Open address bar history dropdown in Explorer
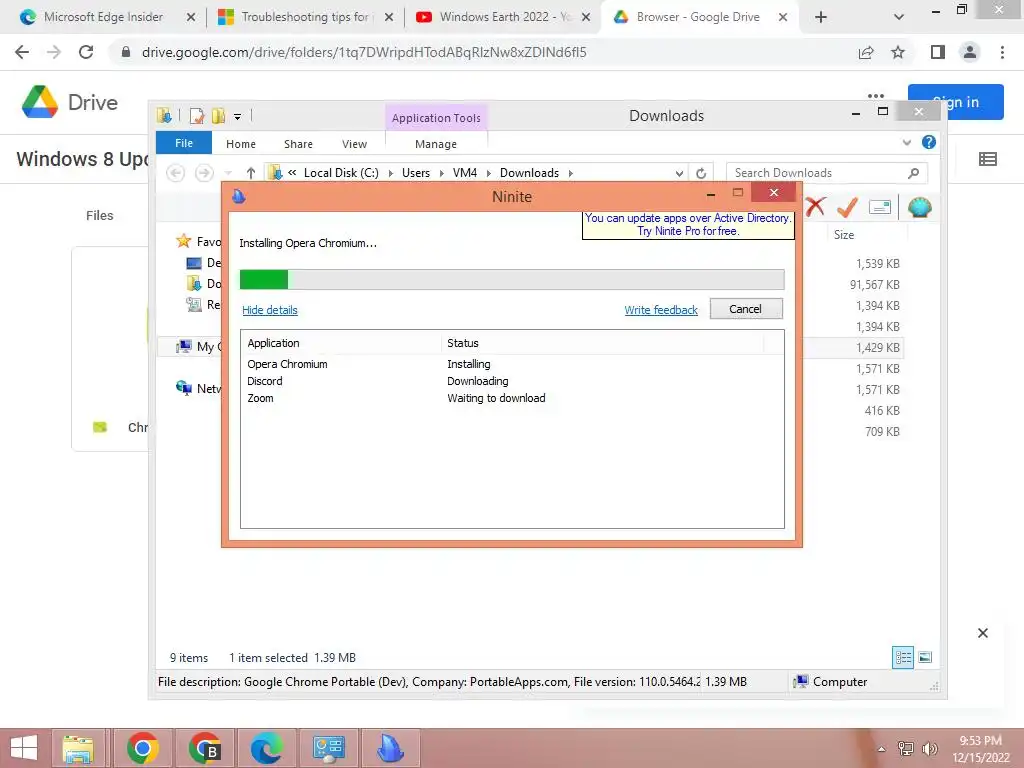This screenshot has width=1024, height=768. (x=679, y=173)
